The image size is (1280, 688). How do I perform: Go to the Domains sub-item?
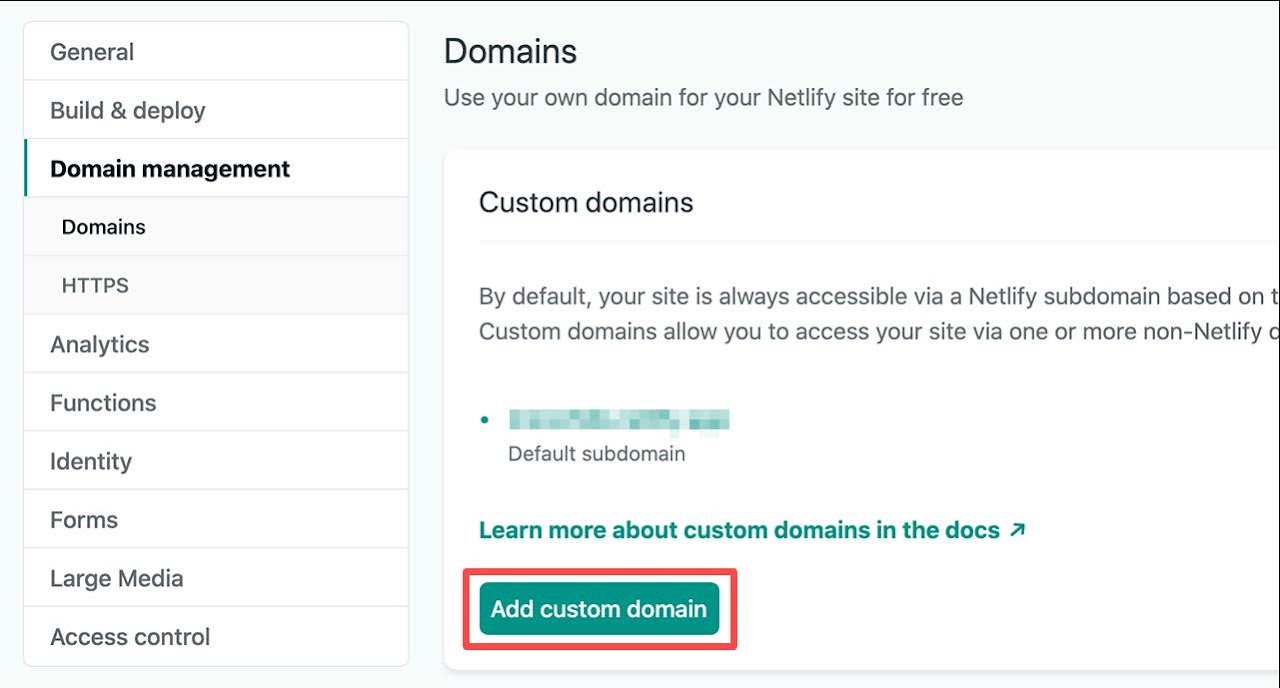point(216,227)
